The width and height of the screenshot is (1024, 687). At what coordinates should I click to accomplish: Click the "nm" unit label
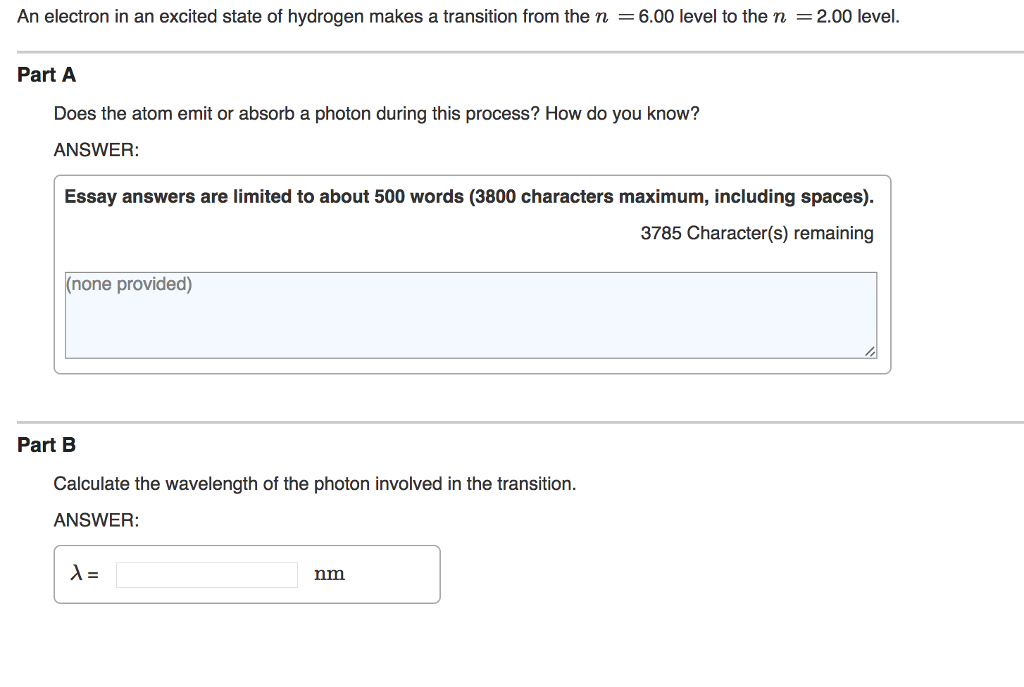tap(329, 574)
